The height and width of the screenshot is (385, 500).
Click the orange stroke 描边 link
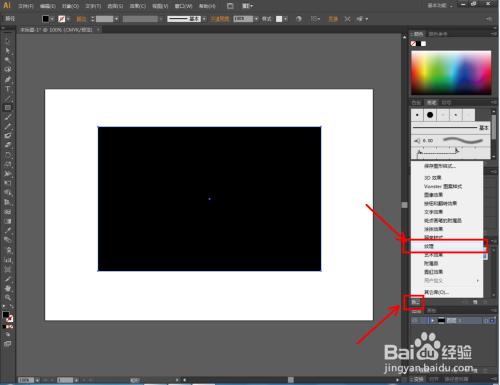81,19
